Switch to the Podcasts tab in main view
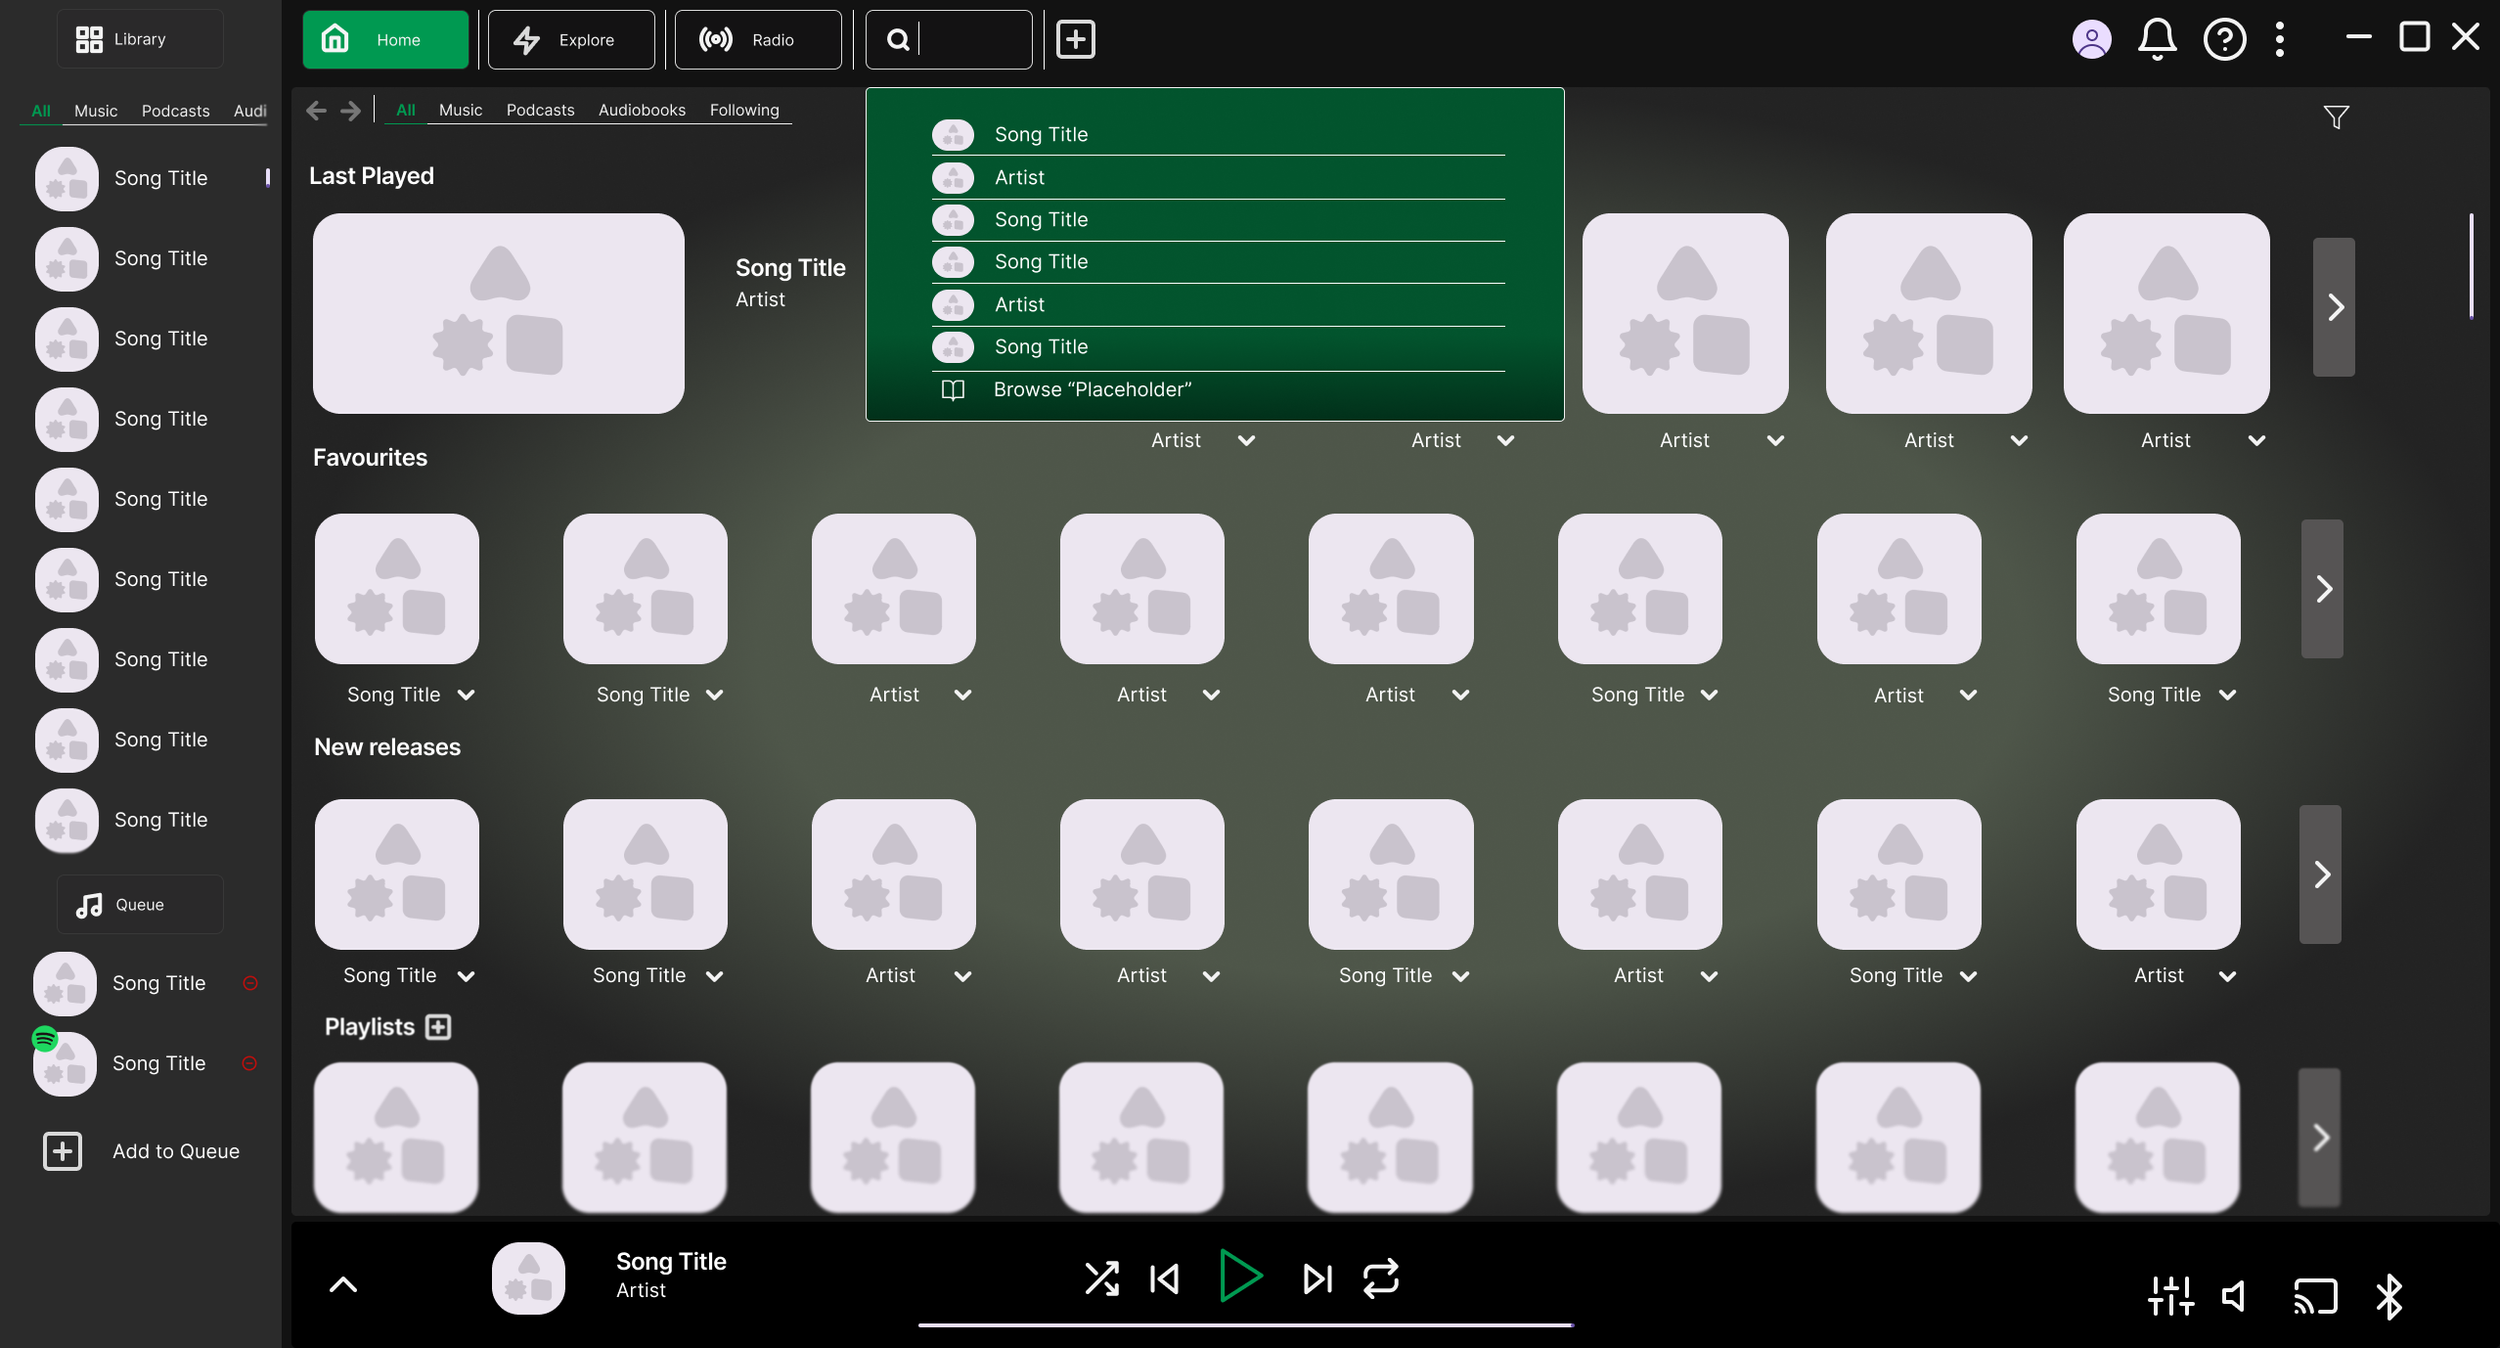 click(x=540, y=110)
